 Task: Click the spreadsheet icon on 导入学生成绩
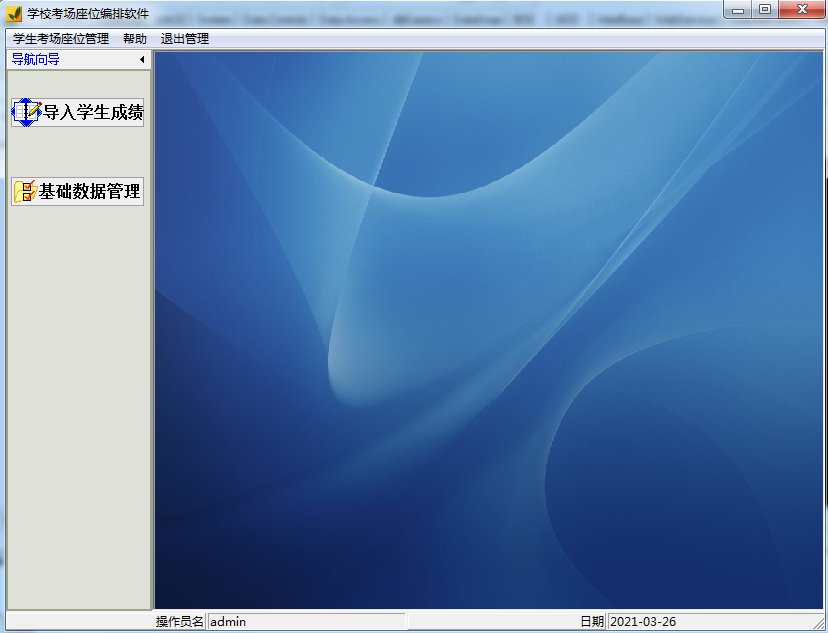pos(26,112)
